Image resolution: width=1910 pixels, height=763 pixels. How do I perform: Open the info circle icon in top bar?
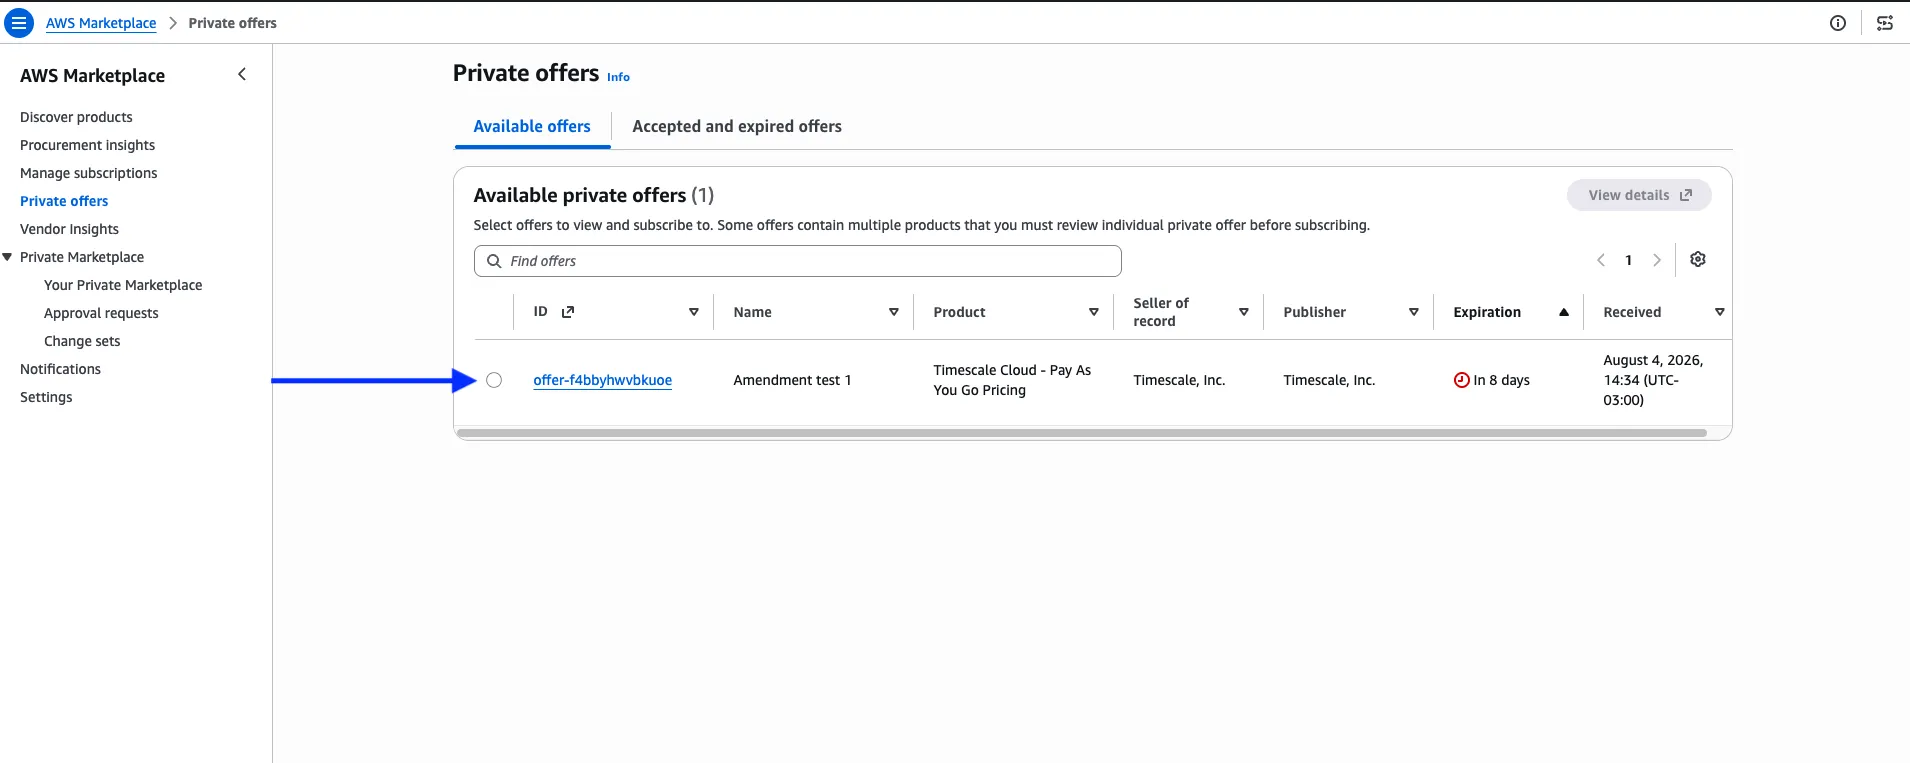click(x=1838, y=23)
